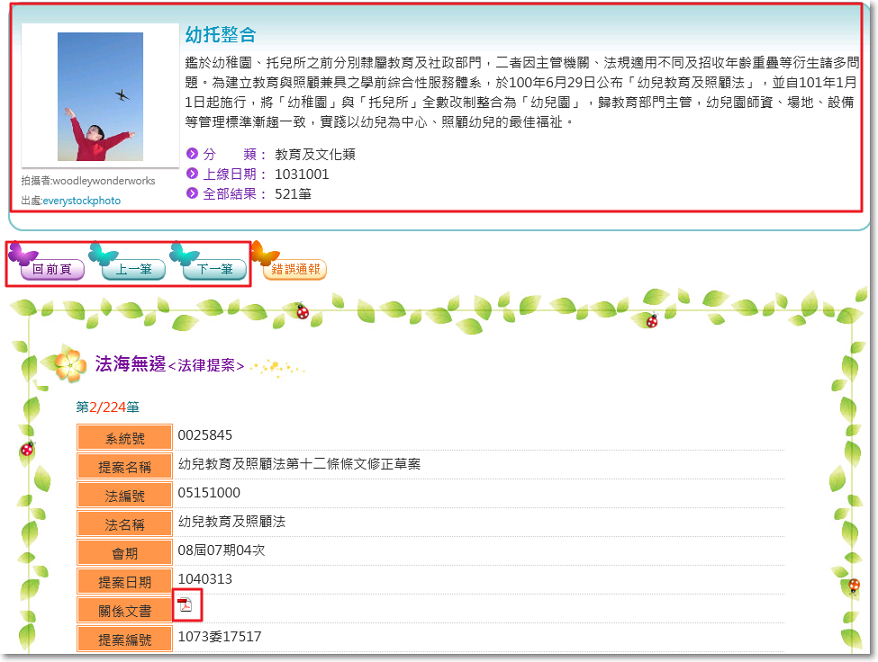Click the 法海無邊 section title
Viewport: 878px width, 662px height.
click(130, 364)
